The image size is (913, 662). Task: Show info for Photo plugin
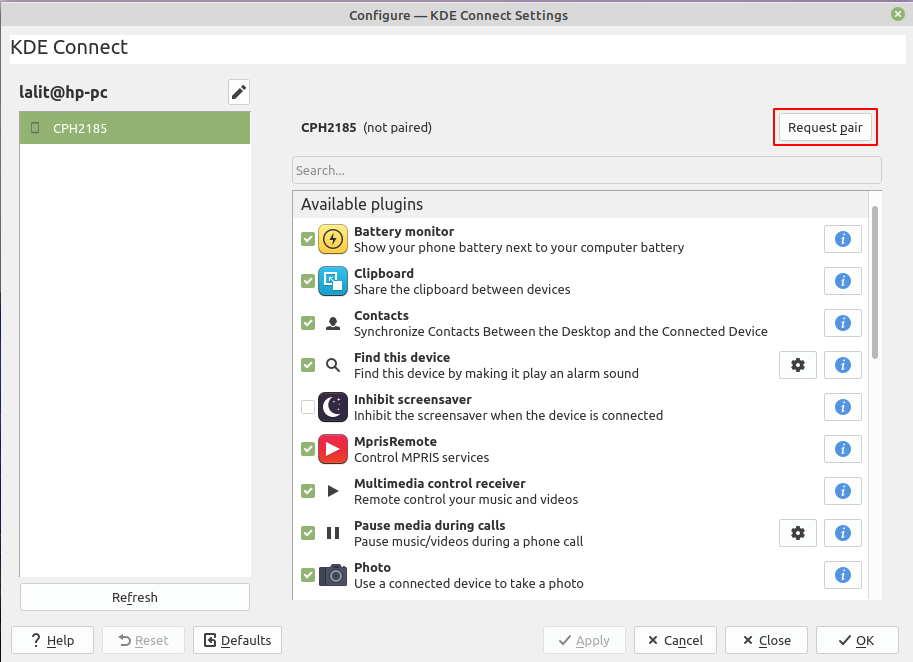[842, 575]
